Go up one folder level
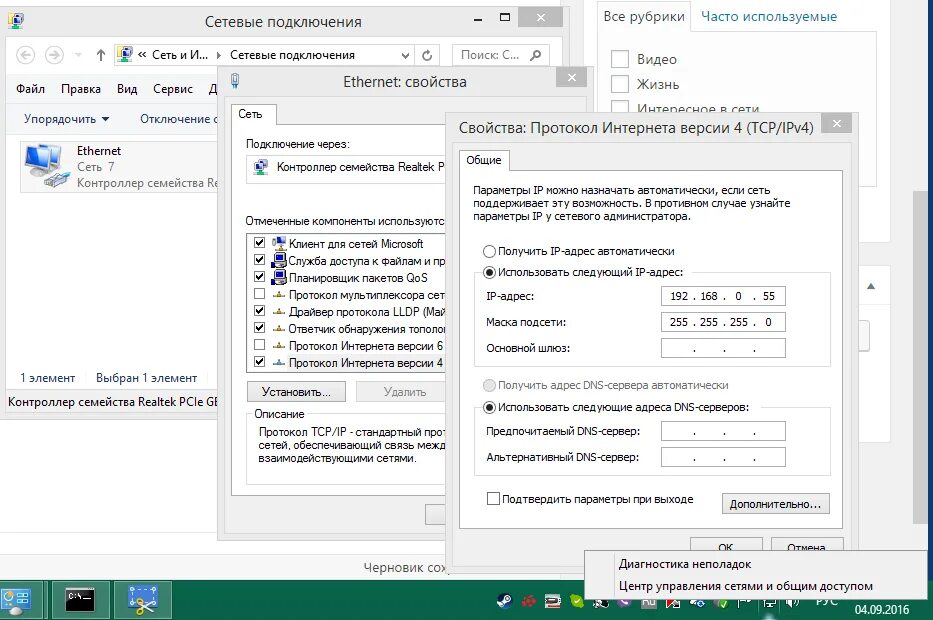Image resolution: width=933 pixels, height=620 pixels. point(101,55)
